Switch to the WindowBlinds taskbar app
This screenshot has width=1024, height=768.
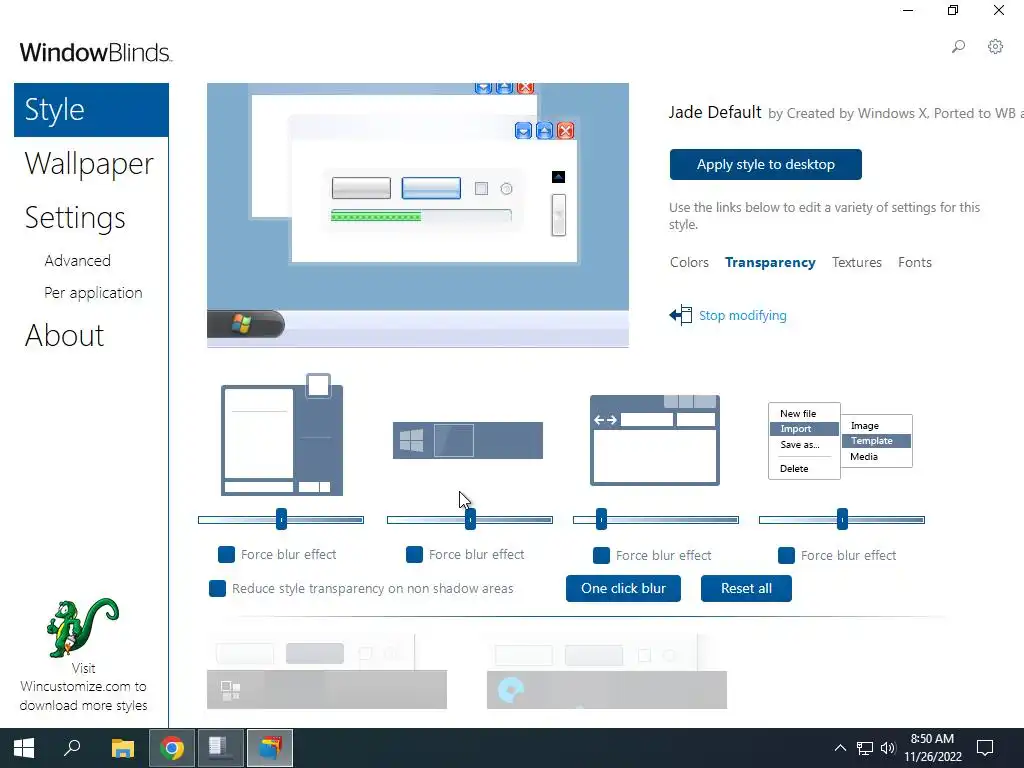[x=270, y=748]
